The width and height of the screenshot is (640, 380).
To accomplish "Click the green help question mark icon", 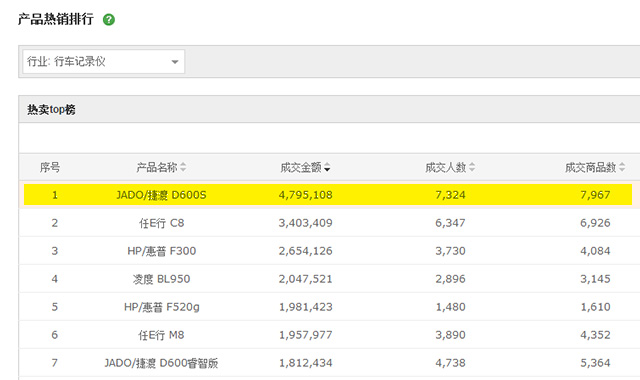I will (109, 20).
